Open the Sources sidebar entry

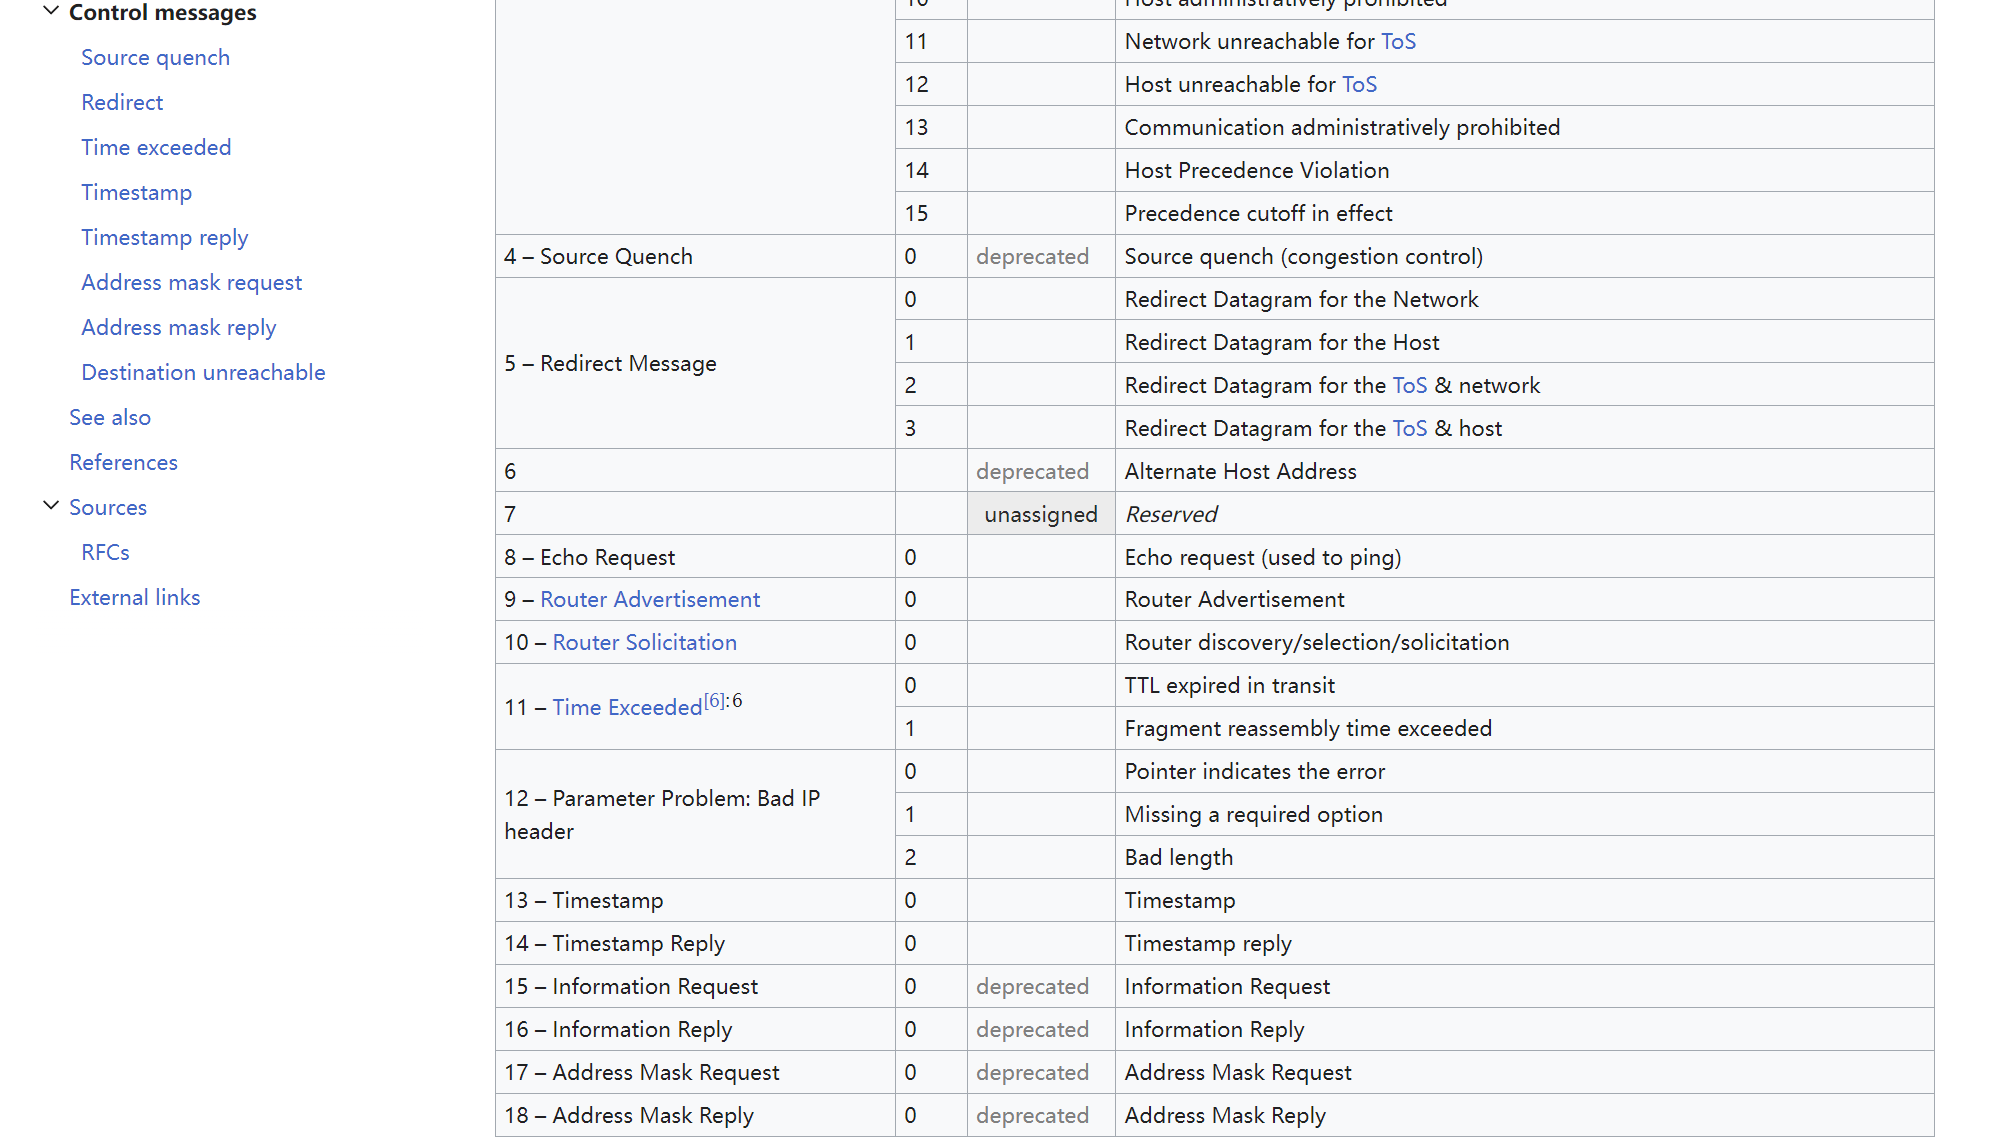[108, 507]
